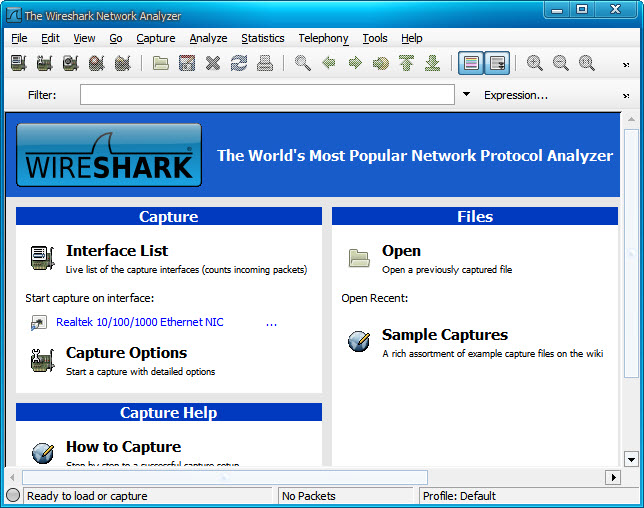This screenshot has width=644, height=508.
Task: Click the Sample Captures link
Action: [x=444, y=335]
